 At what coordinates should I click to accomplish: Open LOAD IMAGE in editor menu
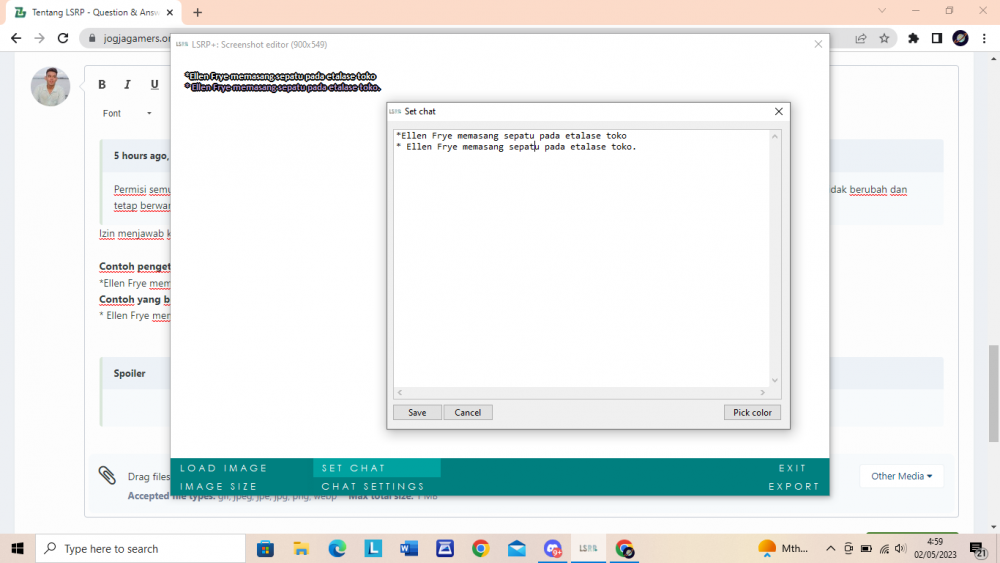(224, 468)
